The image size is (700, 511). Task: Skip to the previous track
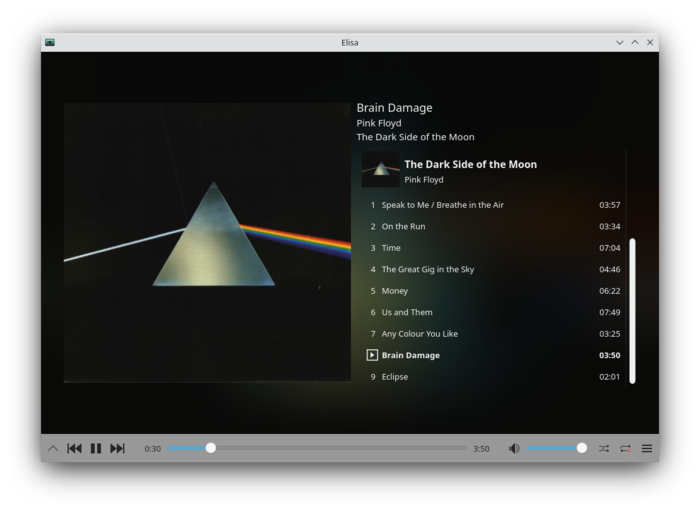pyautogui.click(x=74, y=449)
